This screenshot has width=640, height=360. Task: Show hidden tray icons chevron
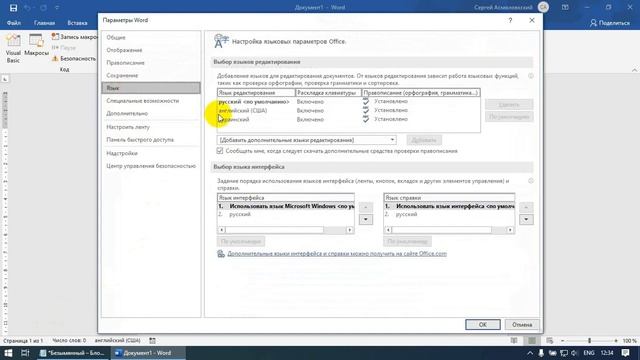tap(530, 353)
